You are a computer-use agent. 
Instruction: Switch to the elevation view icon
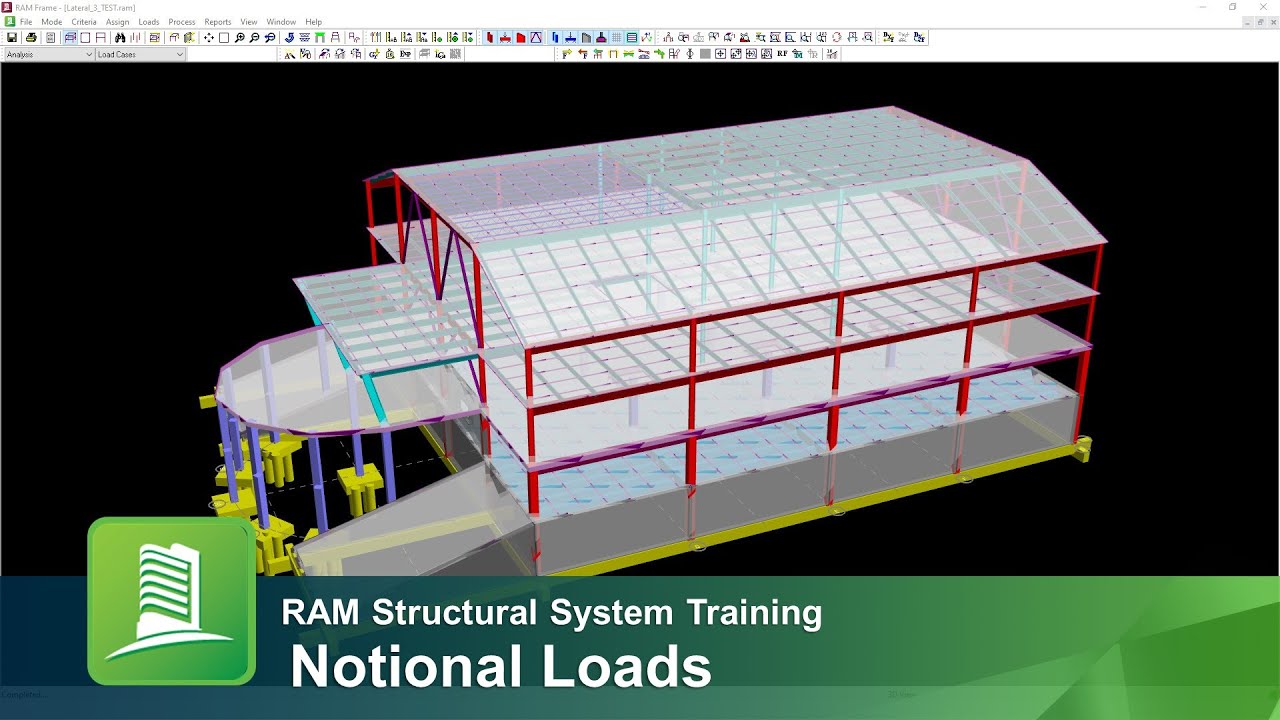[100, 37]
